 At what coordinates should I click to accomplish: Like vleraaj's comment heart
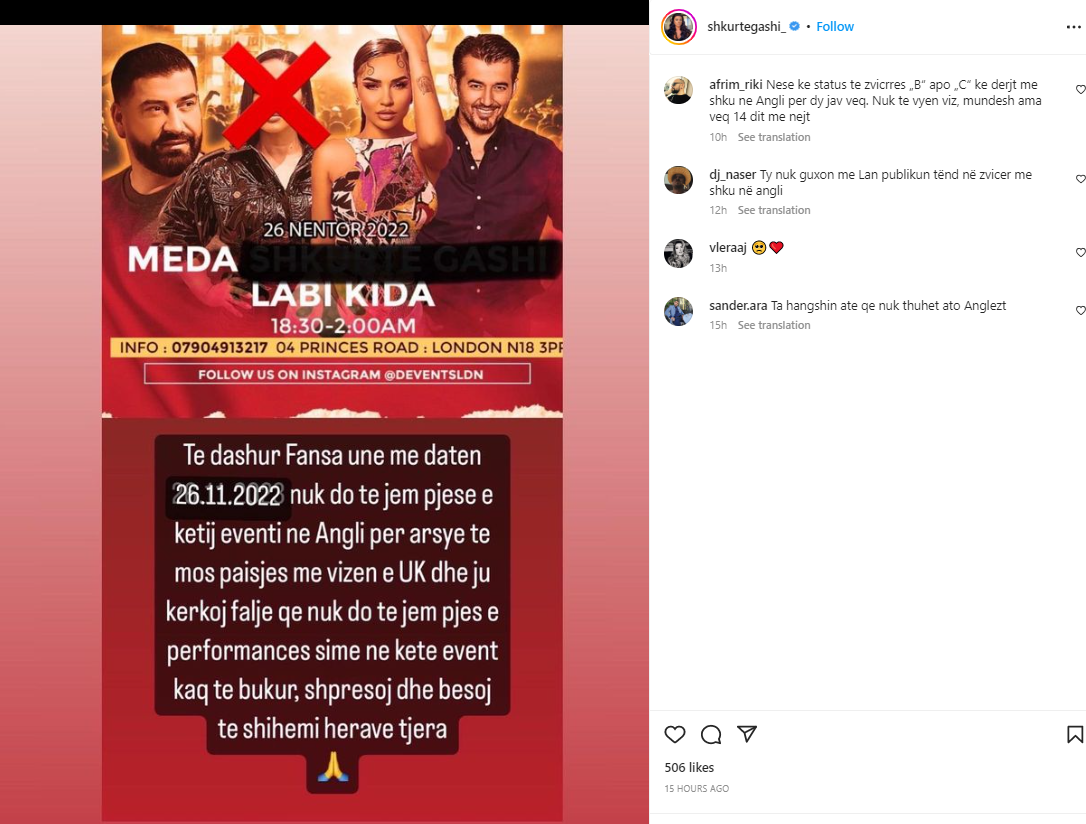tap(1080, 252)
